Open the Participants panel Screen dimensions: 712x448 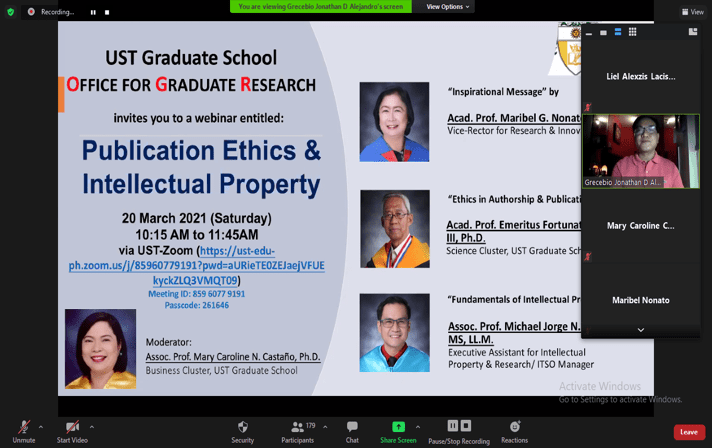[x=298, y=432]
